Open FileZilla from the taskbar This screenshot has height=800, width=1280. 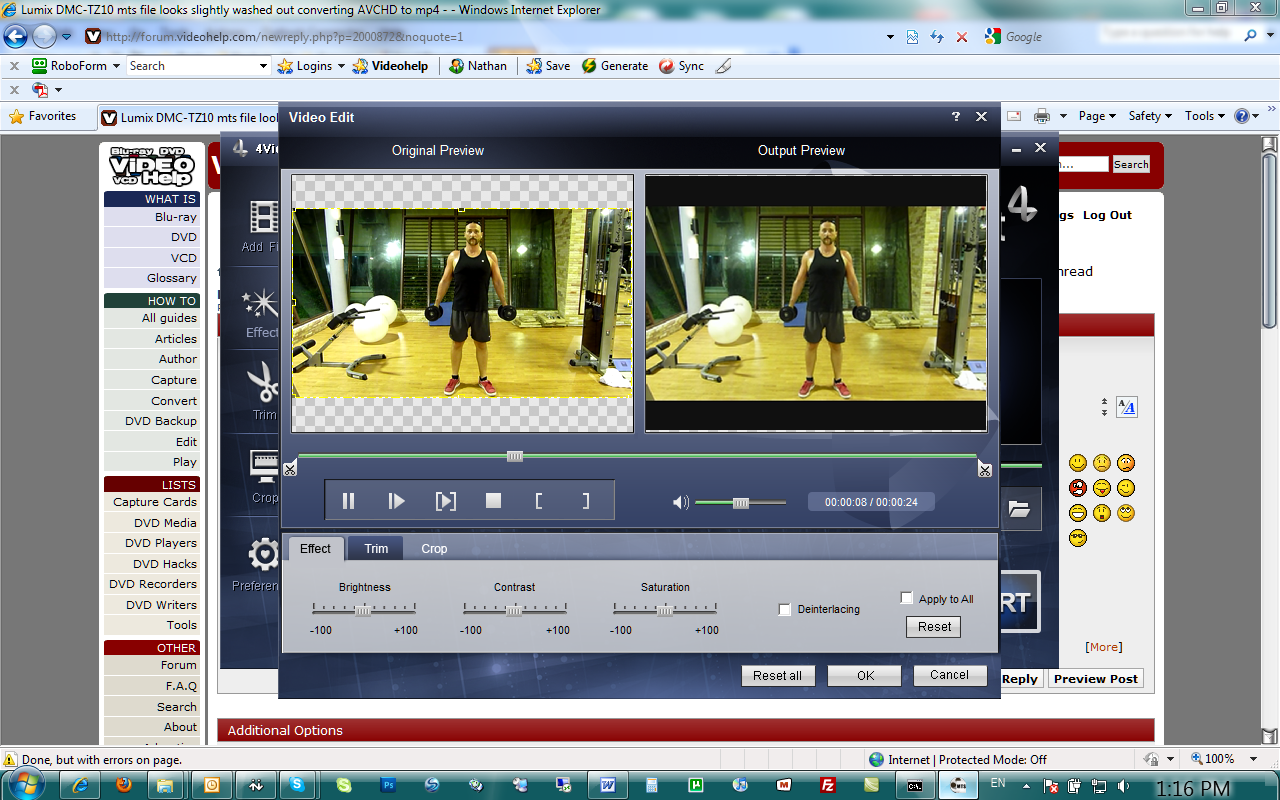point(827,785)
